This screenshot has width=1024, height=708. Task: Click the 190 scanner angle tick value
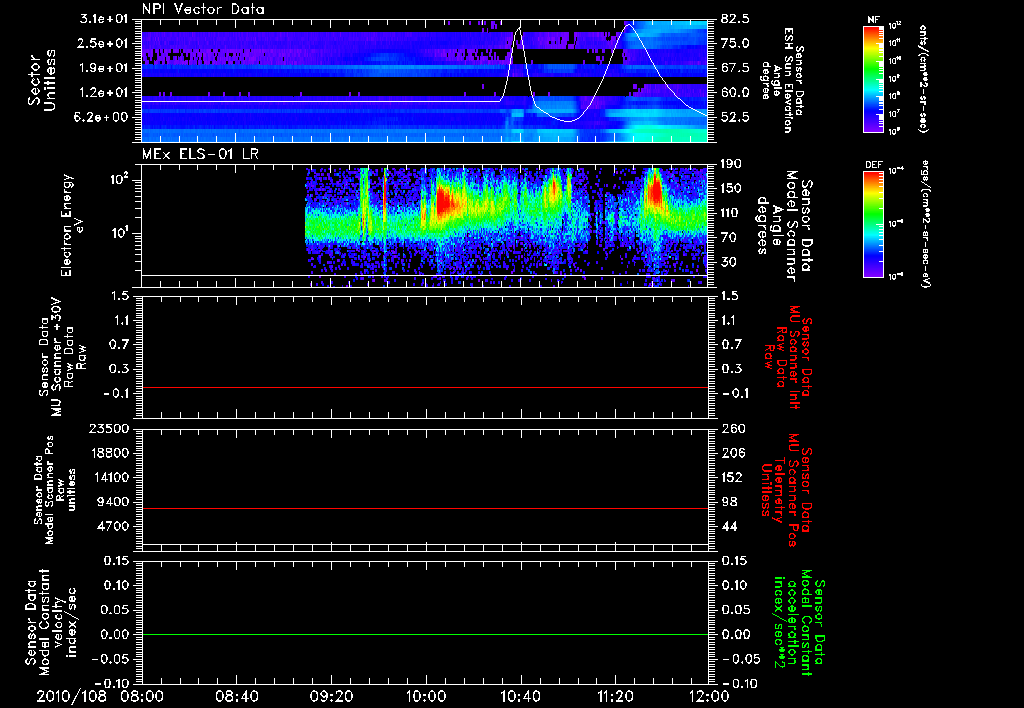(x=731, y=164)
